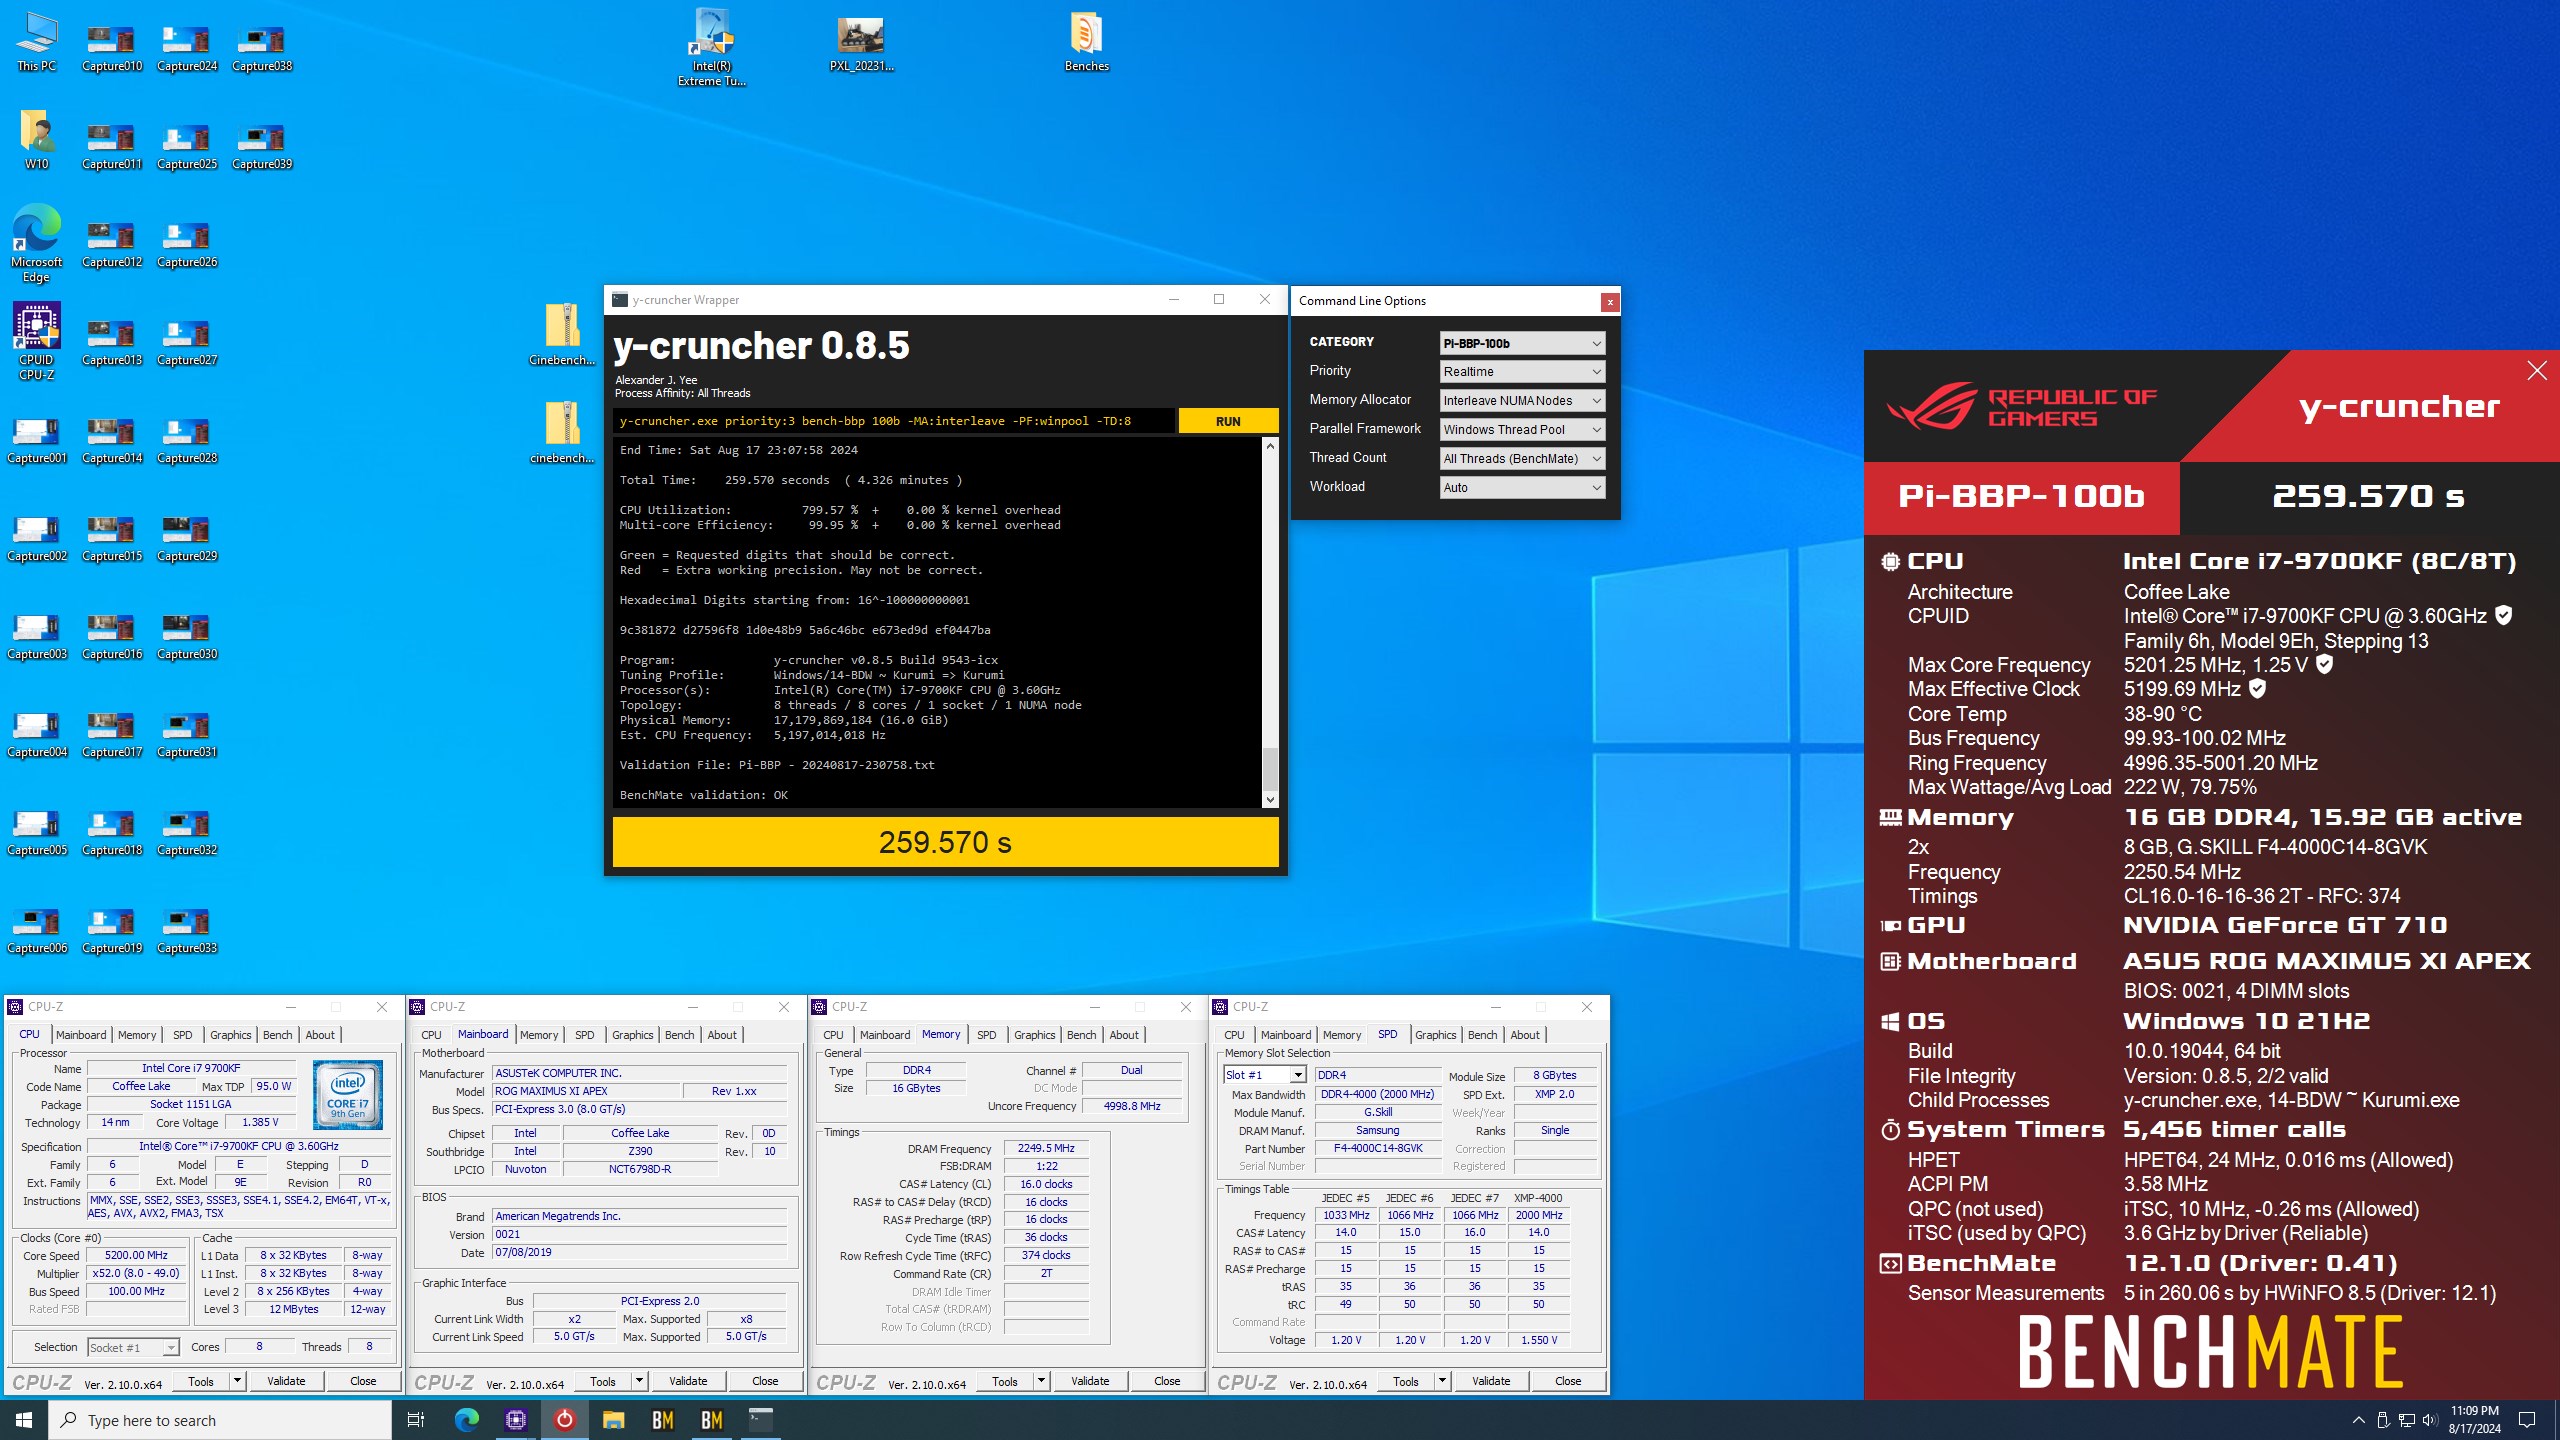Click the network icon in system tray

click(x=2407, y=1420)
